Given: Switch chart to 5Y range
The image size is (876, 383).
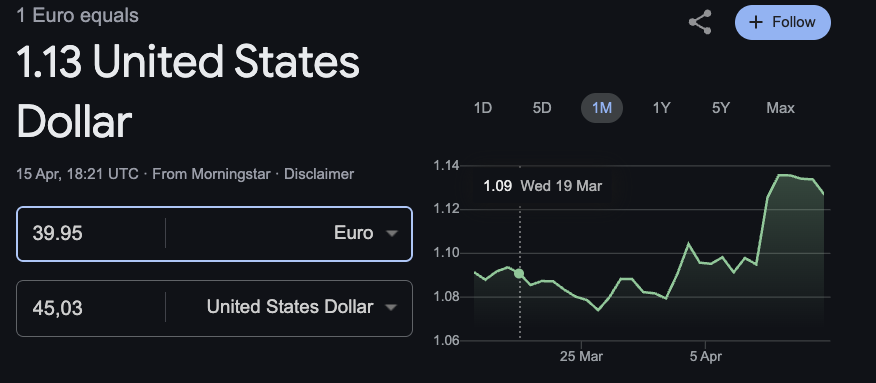Looking at the screenshot, I should [x=721, y=108].
